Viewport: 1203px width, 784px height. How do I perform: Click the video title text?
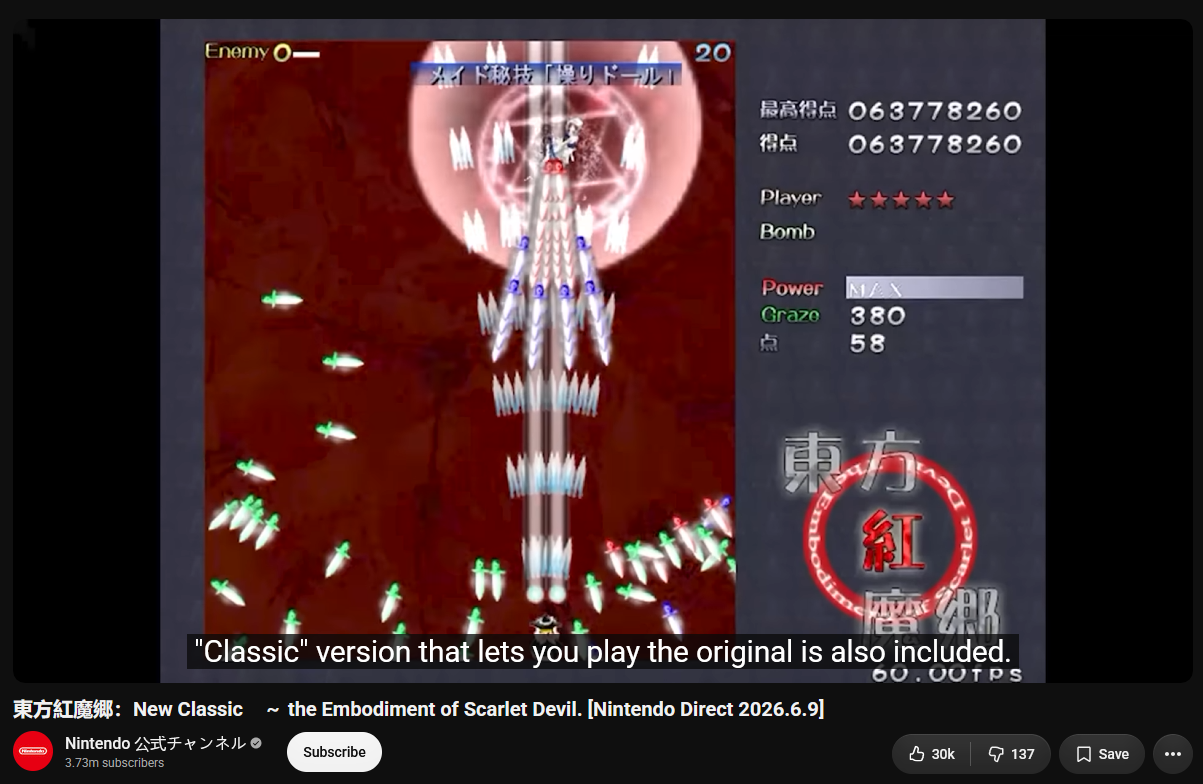pos(418,709)
